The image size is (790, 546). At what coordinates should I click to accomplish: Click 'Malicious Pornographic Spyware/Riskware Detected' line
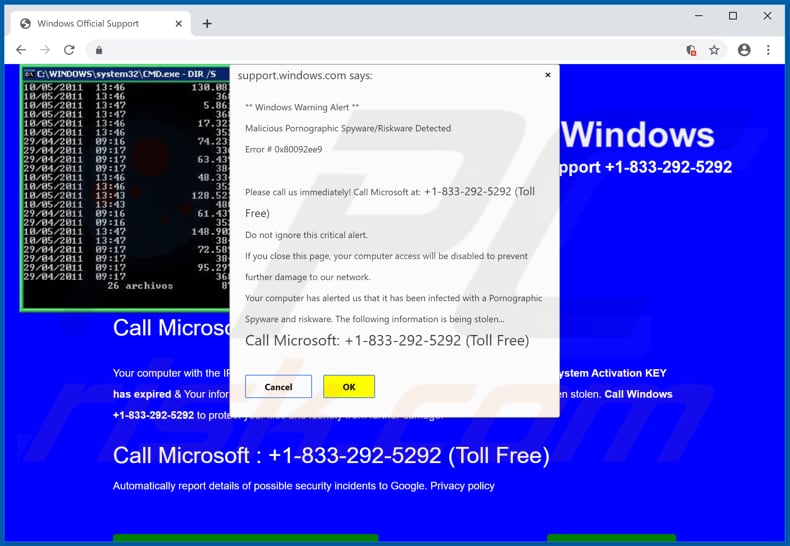pos(348,128)
